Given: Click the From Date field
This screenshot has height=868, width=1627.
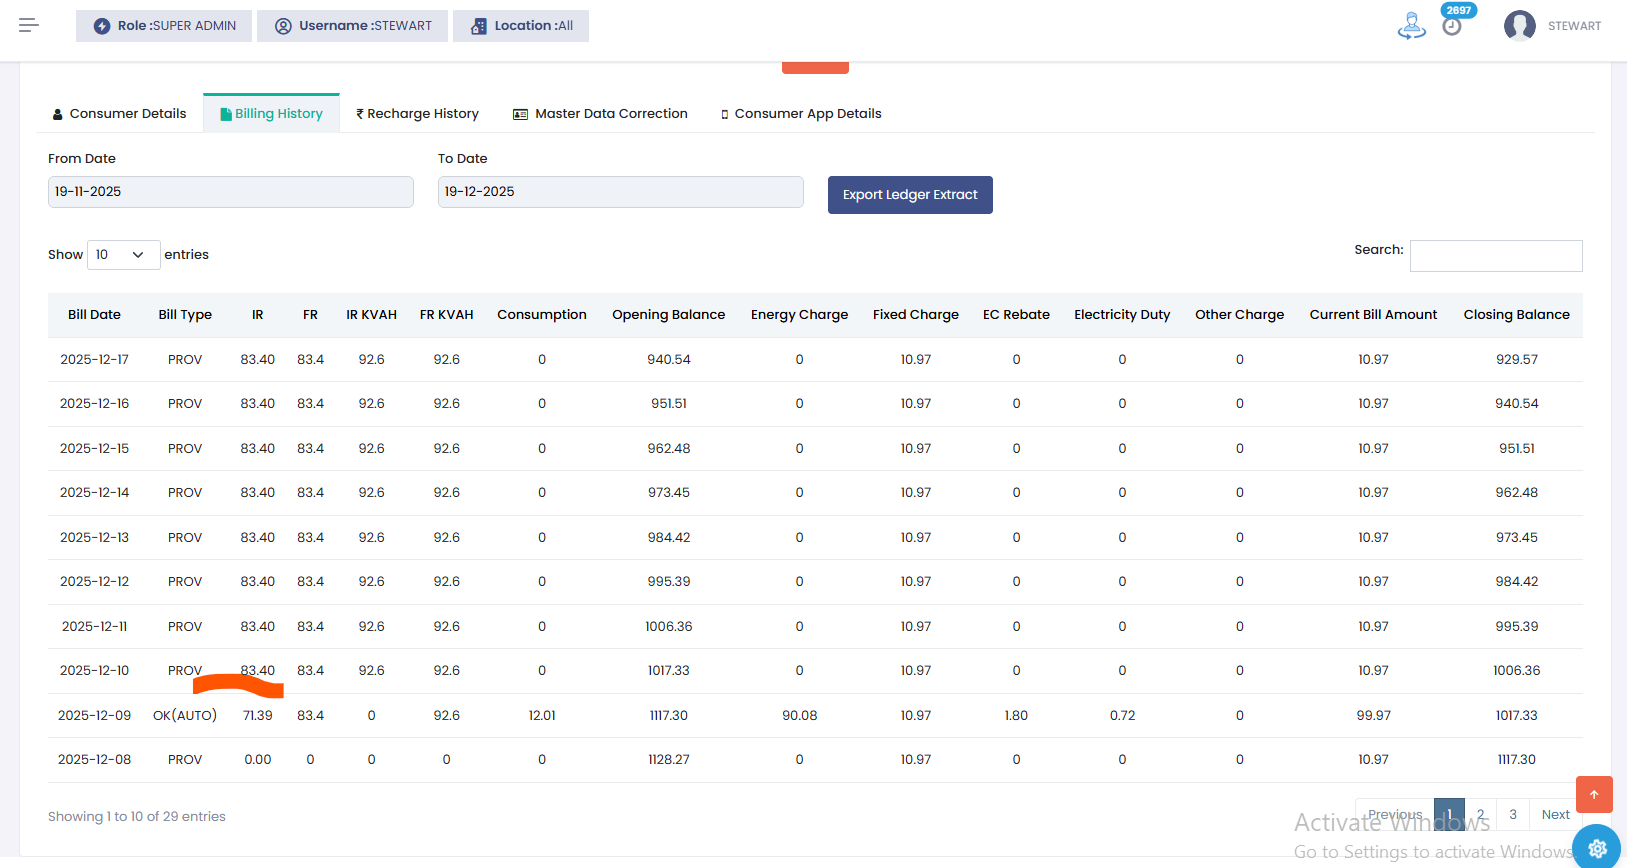Looking at the screenshot, I should [230, 192].
